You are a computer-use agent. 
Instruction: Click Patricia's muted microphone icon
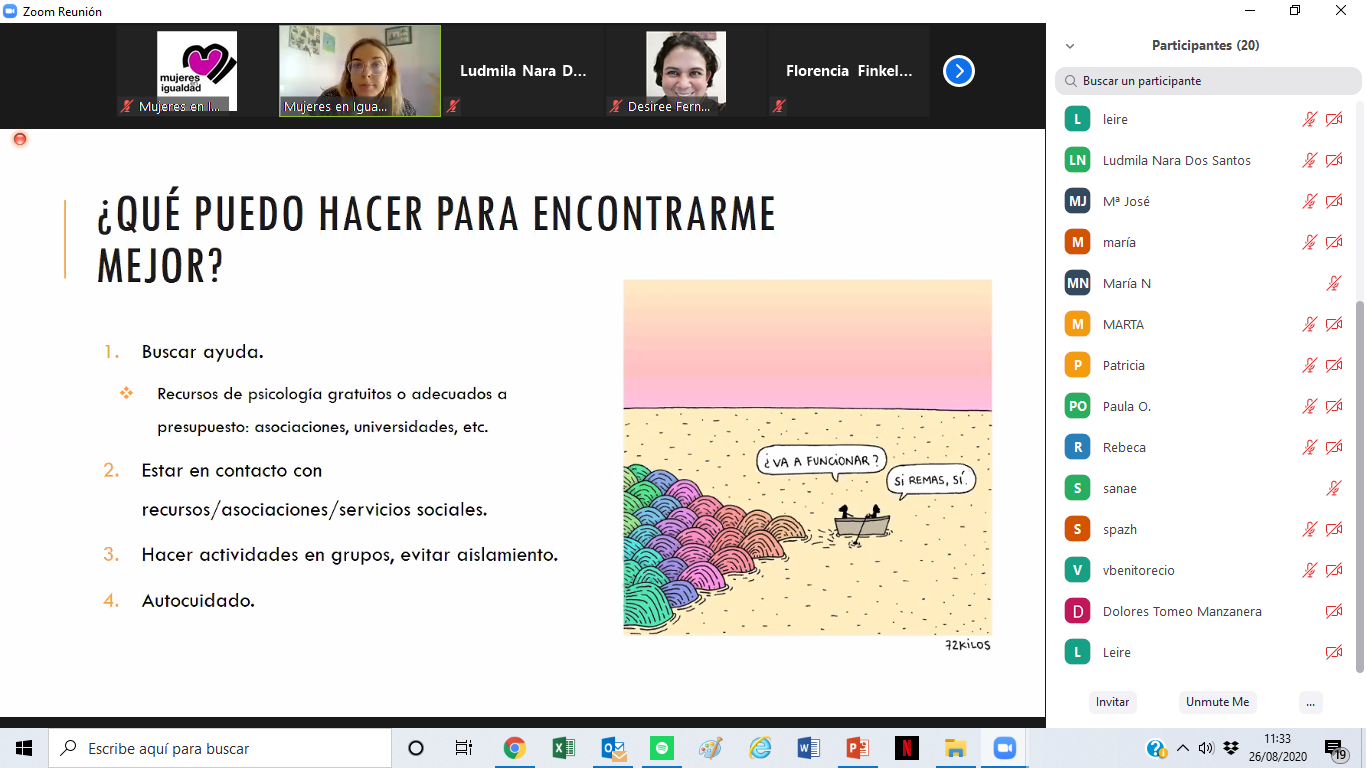click(1309, 365)
